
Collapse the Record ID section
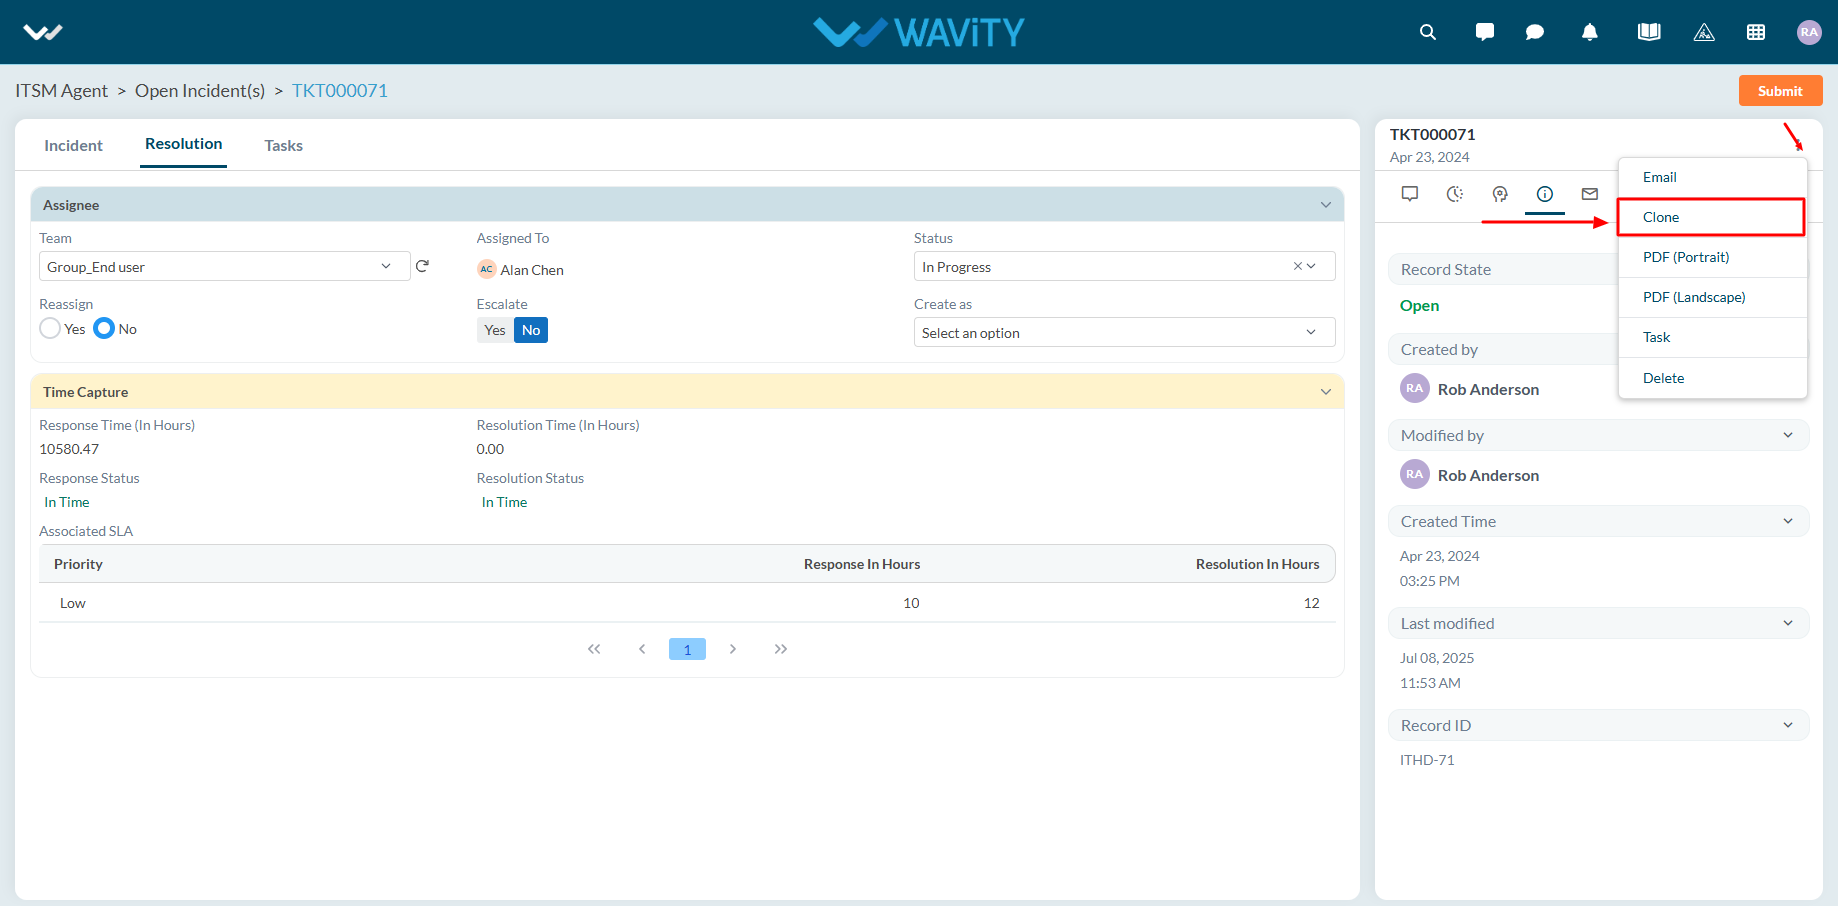pyautogui.click(x=1788, y=725)
